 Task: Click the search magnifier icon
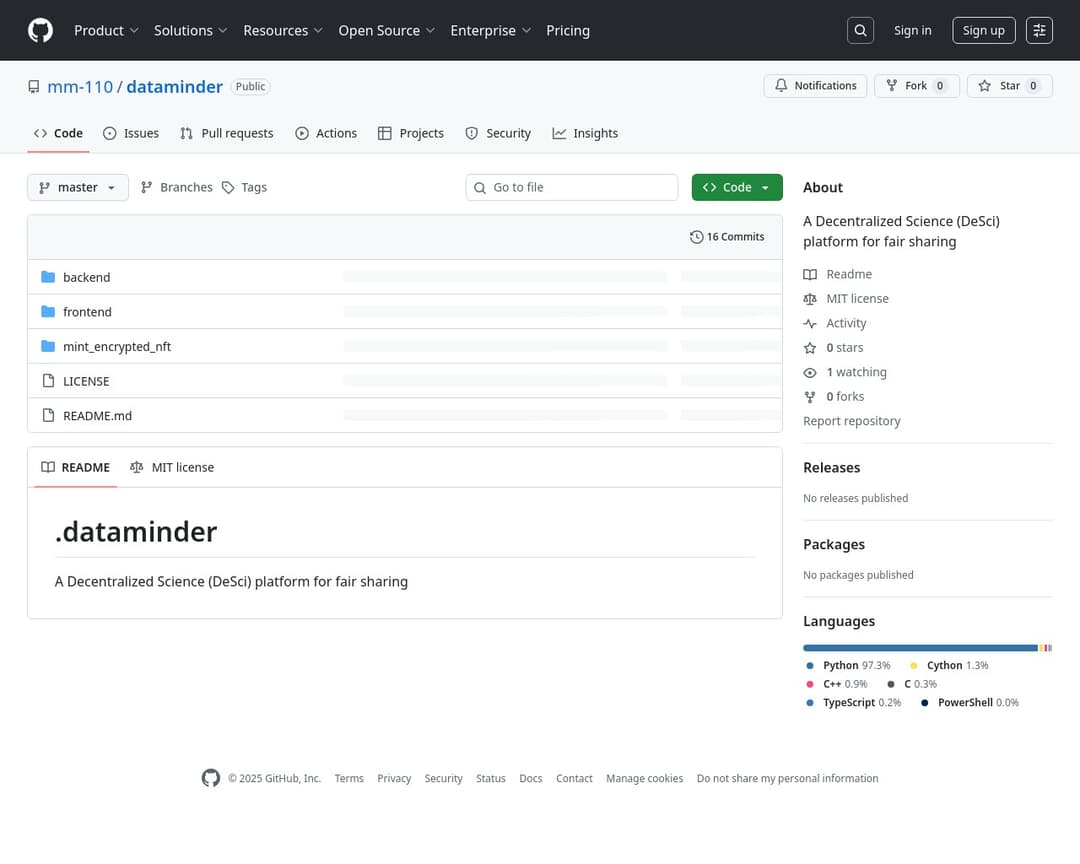pyautogui.click(x=860, y=30)
